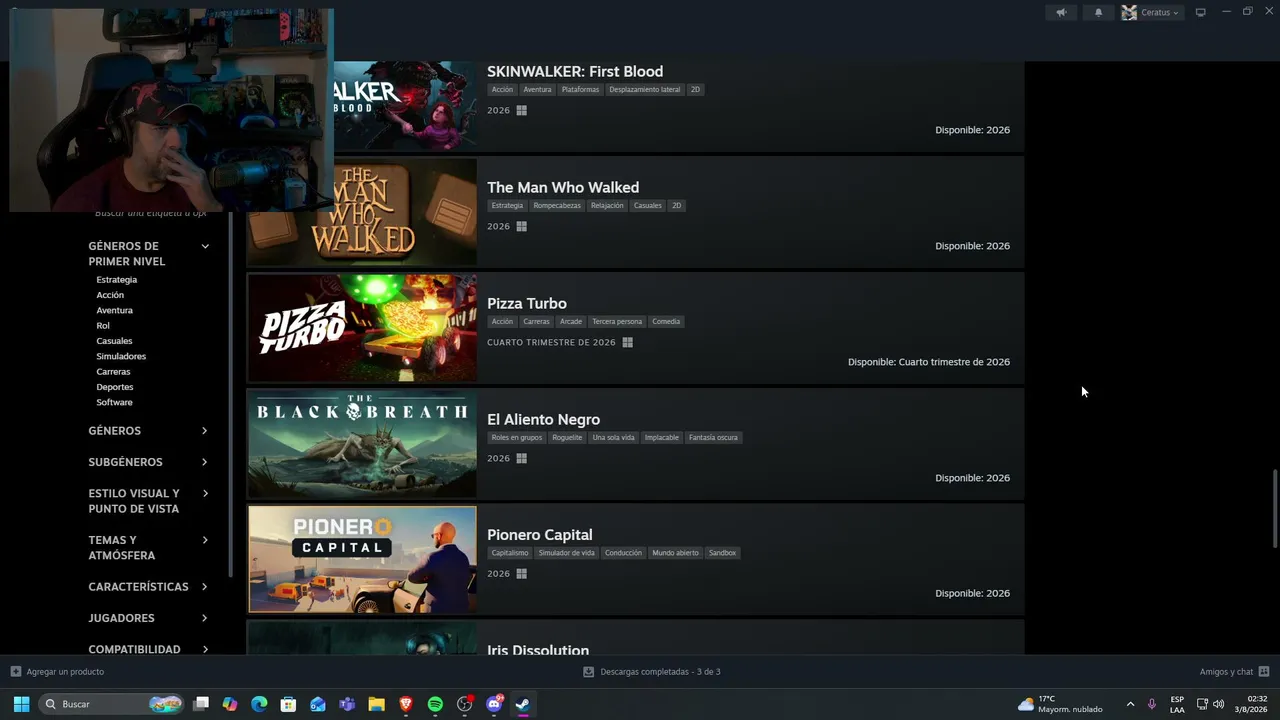Filter by the Rol genre
Image resolution: width=1280 pixels, height=720 pixels.
103,326
